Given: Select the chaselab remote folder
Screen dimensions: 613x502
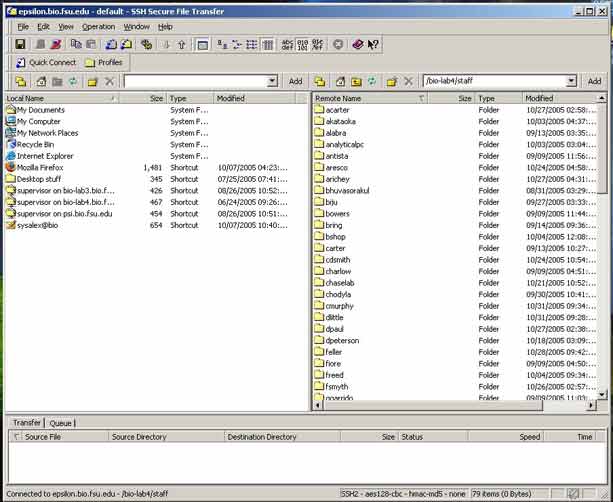Looking at the screenshot, I should click(x=339, y=283).
